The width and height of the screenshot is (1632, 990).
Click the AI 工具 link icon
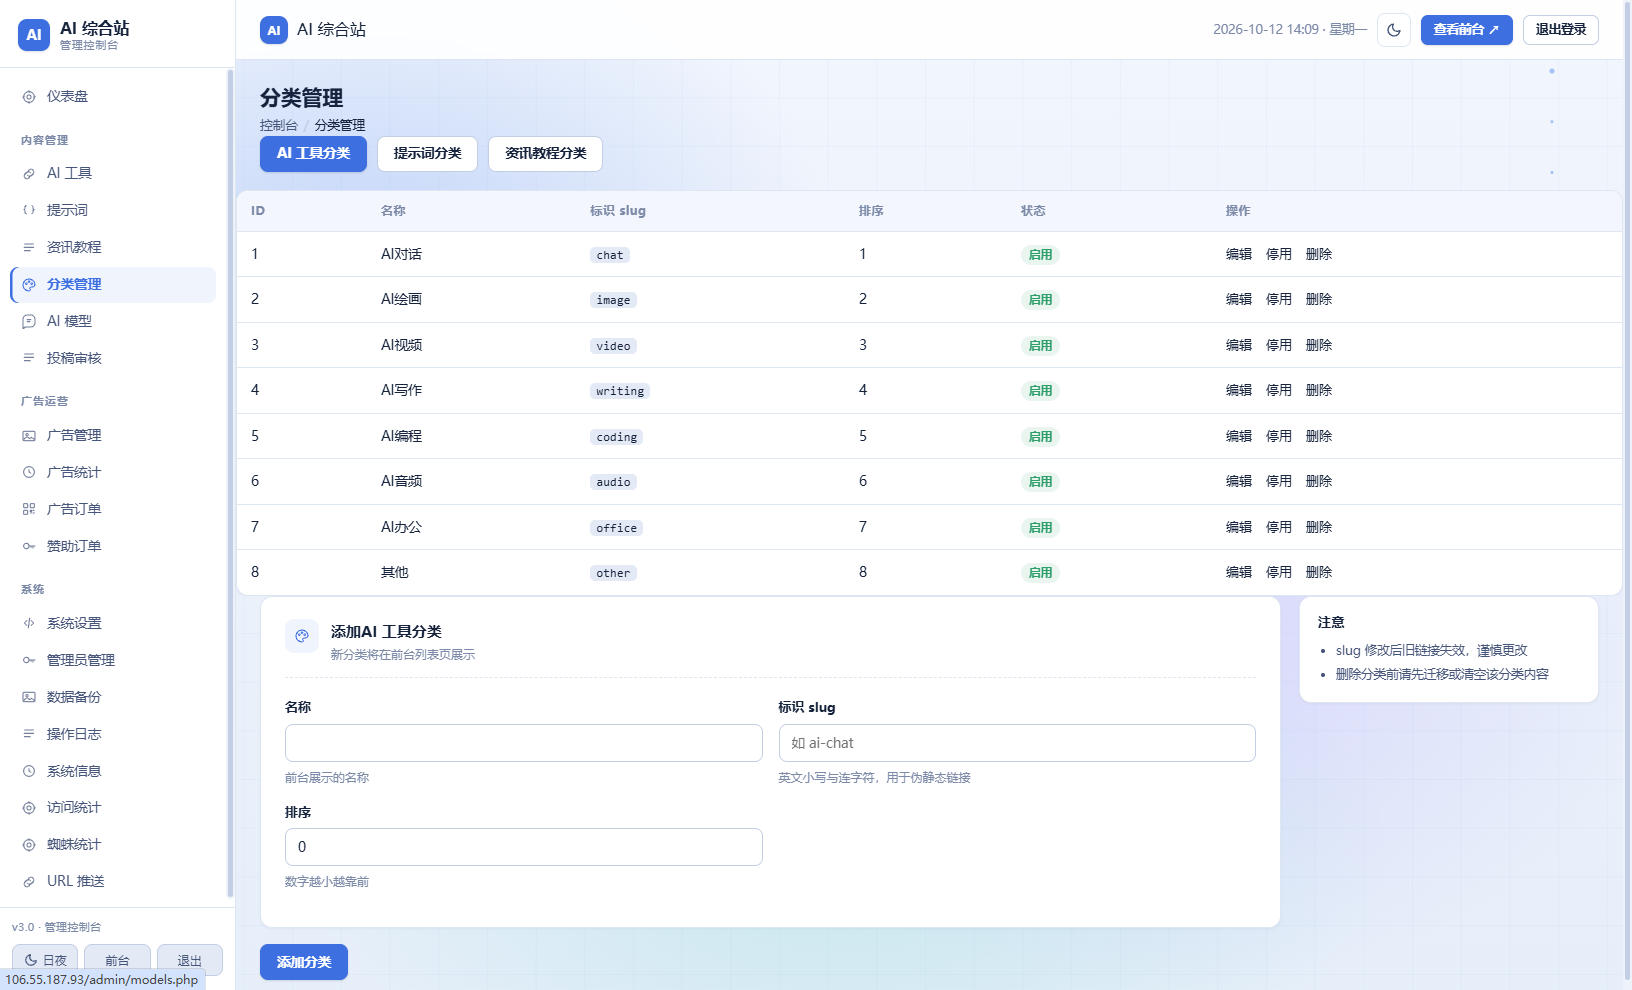coord(29,174)
